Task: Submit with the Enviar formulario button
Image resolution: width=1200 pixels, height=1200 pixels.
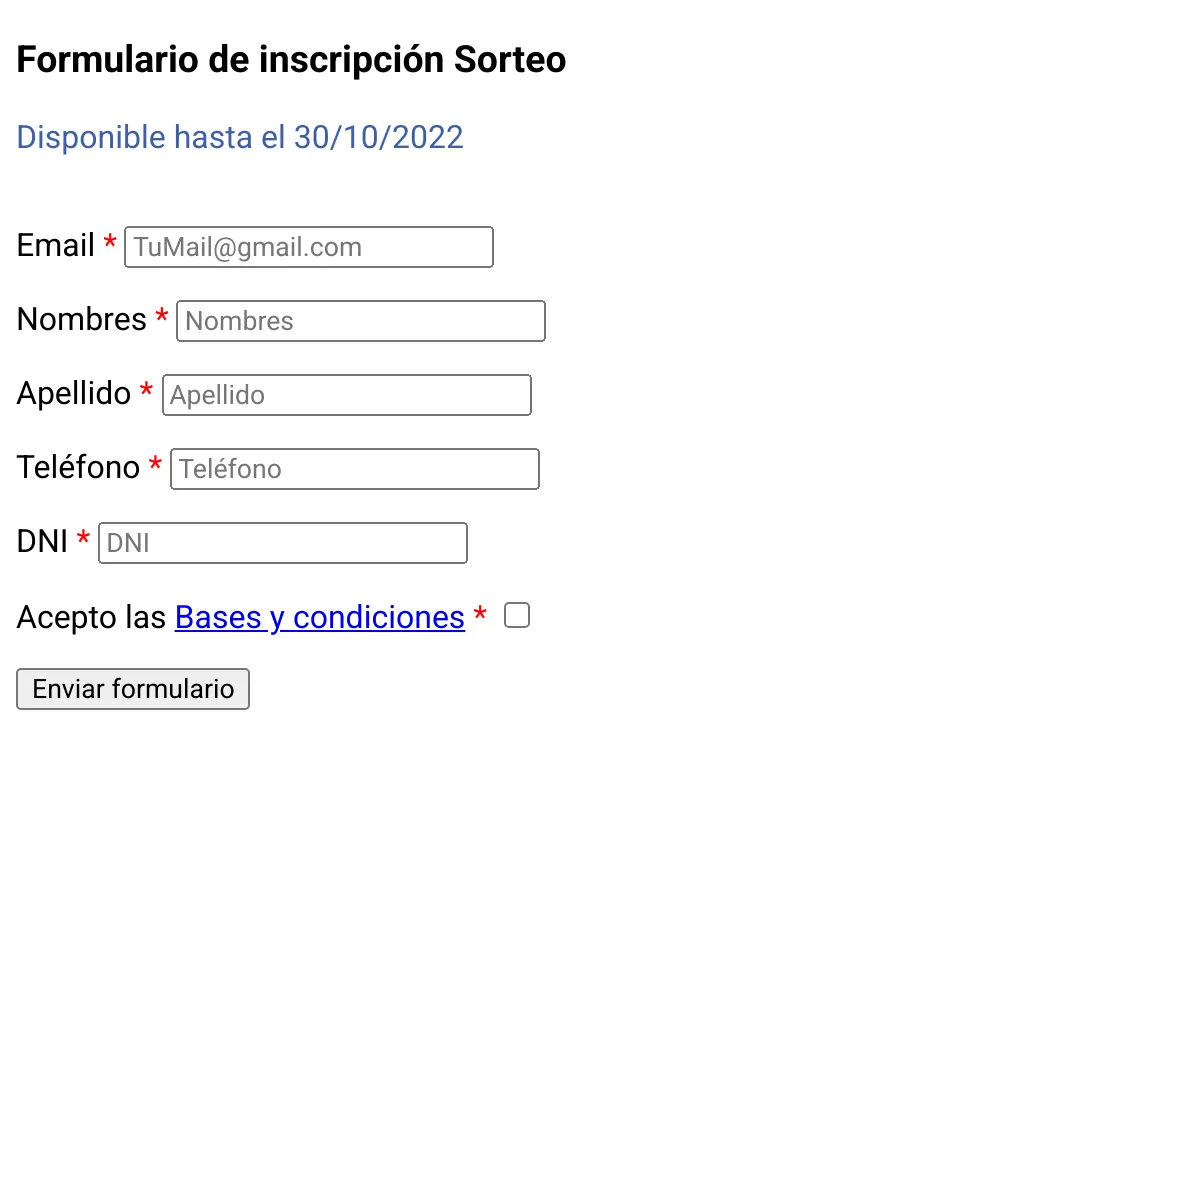Action: (x=133, y=689)
